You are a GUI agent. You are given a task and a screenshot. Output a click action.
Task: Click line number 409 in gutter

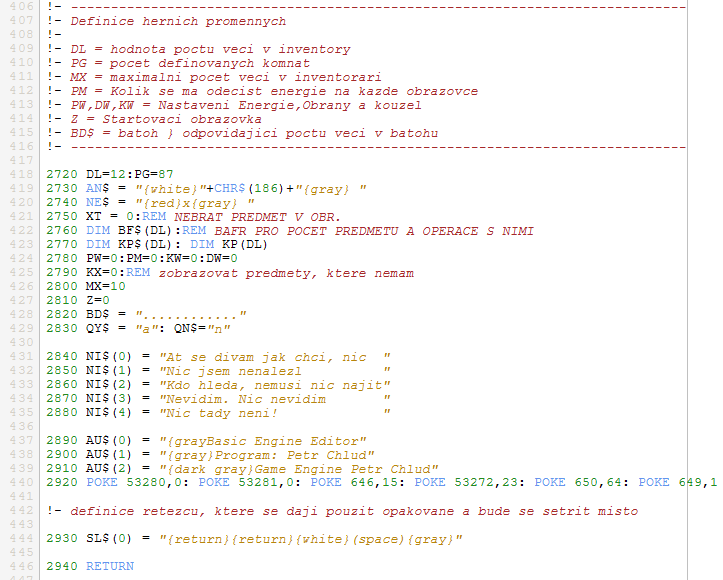22,49
